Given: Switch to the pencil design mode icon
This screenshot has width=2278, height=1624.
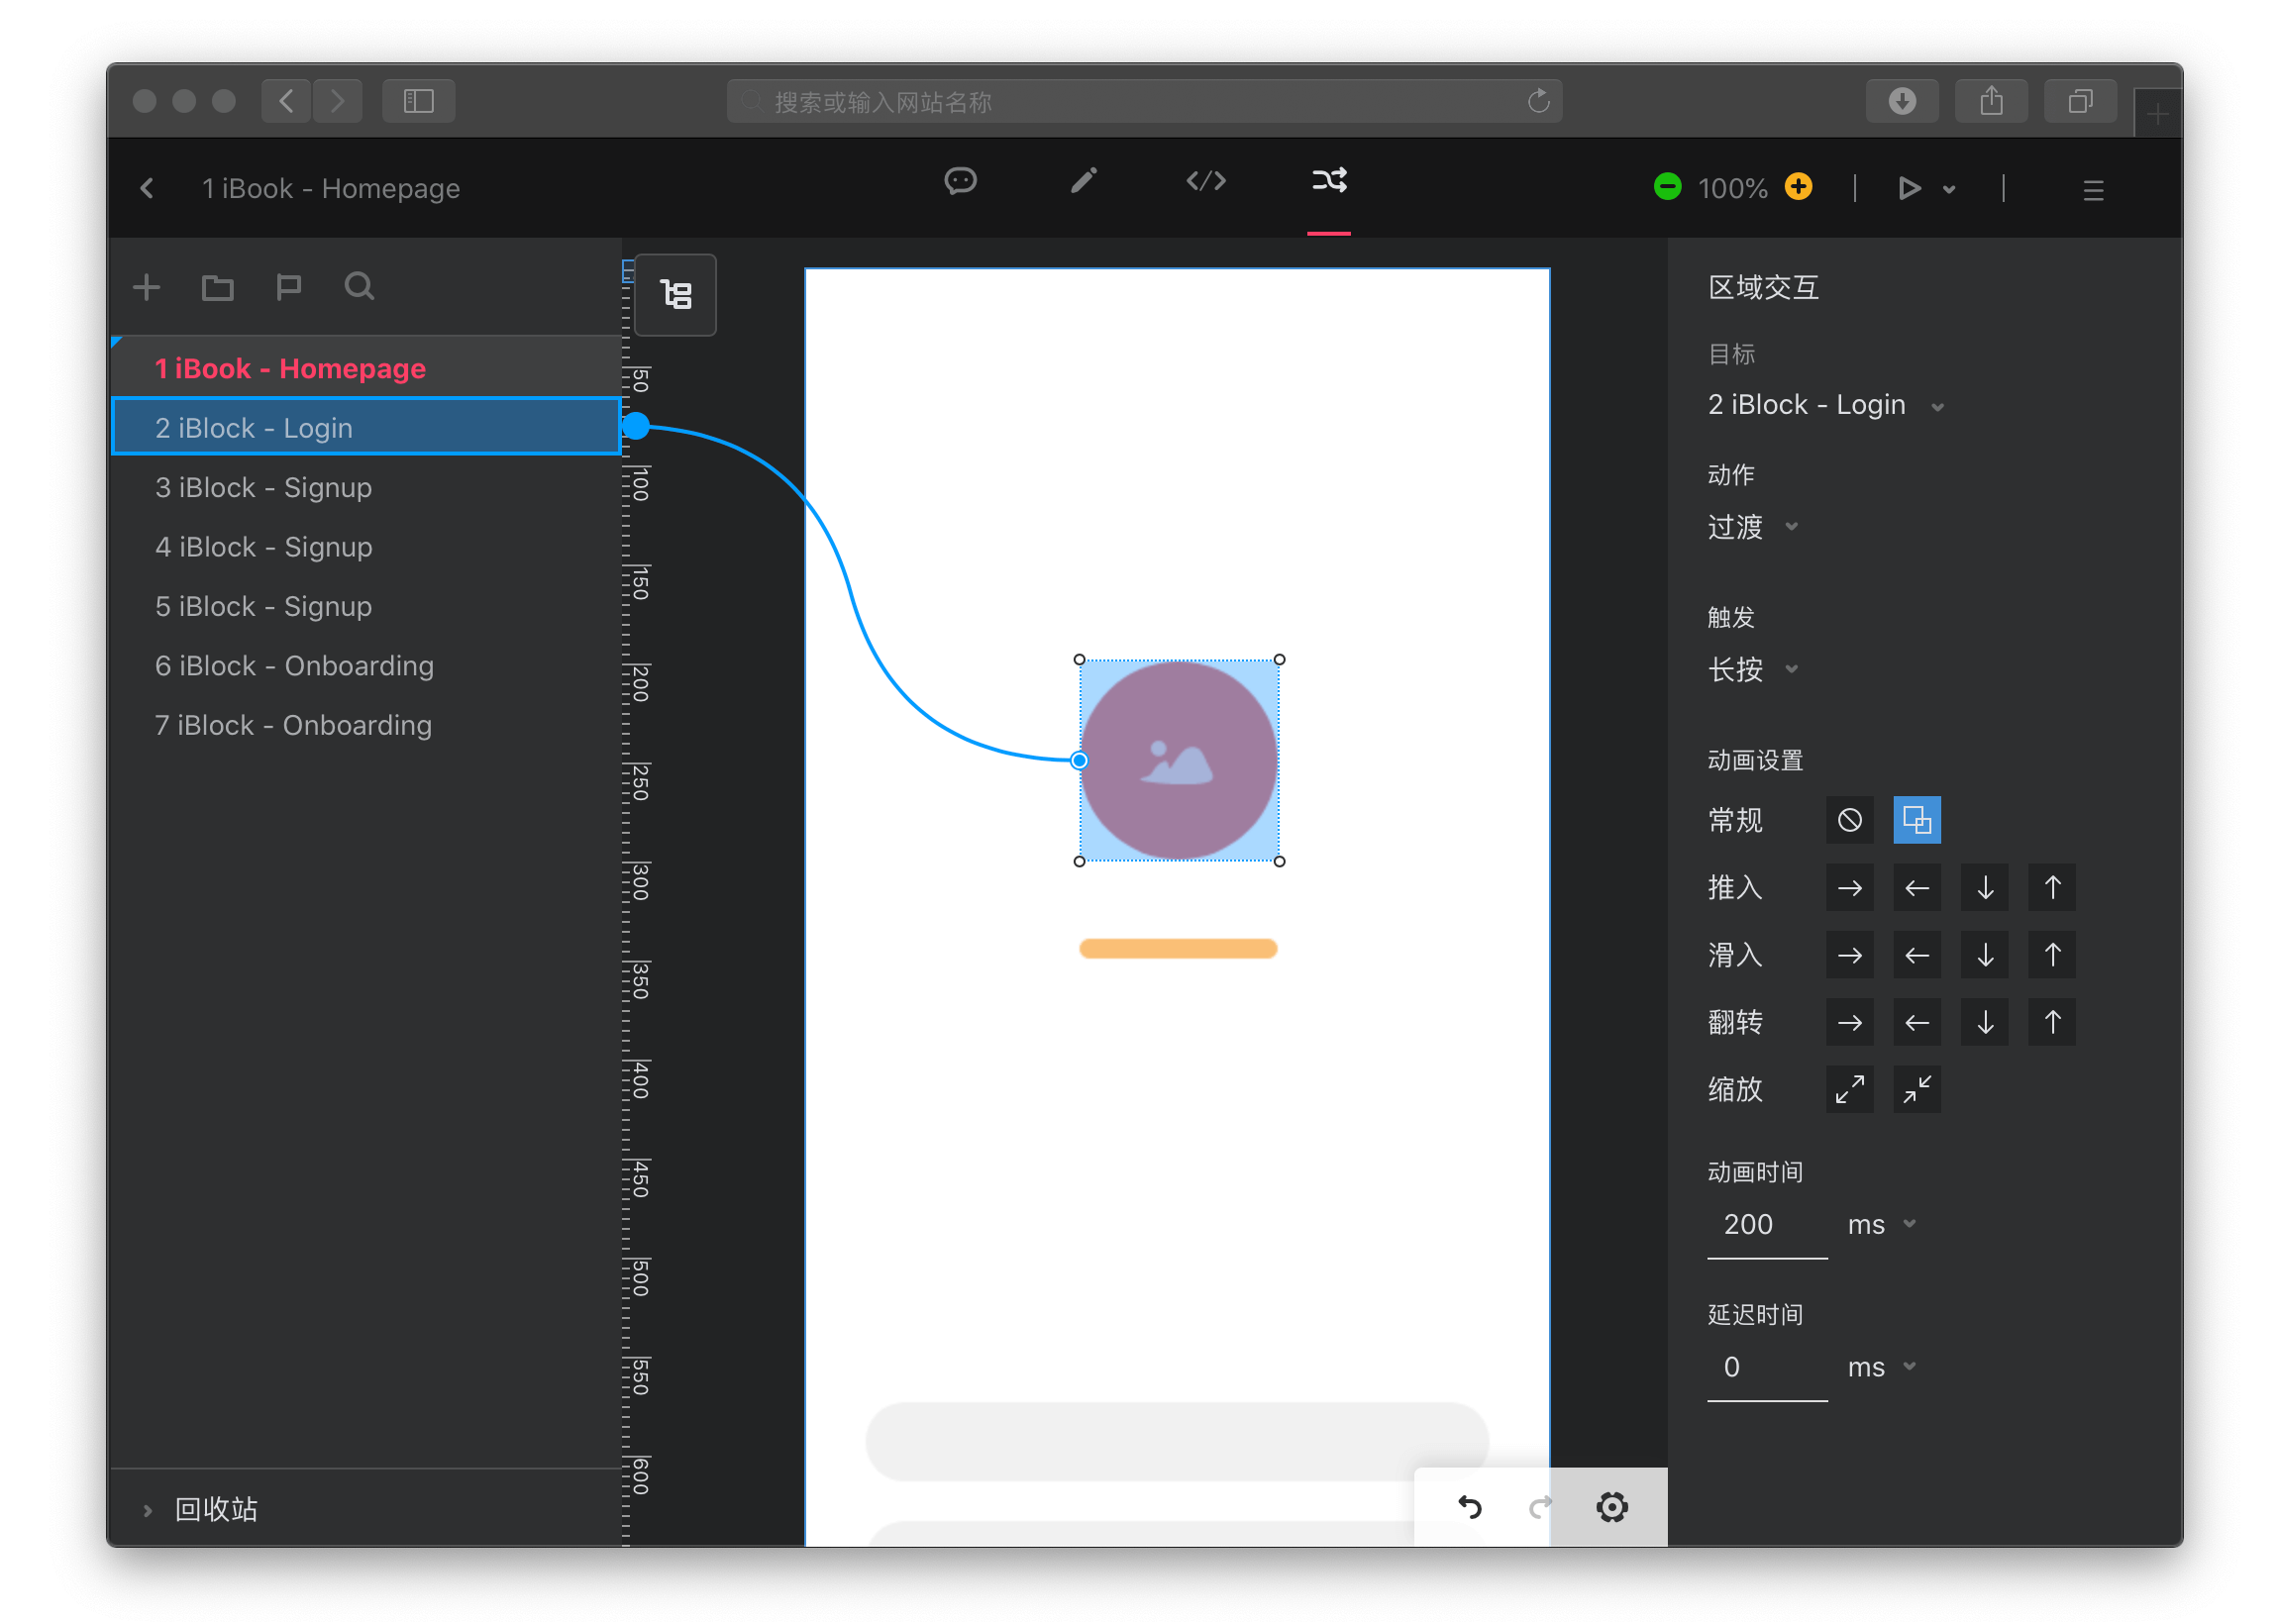Looking at the screenshot, I should [1083, 181].
